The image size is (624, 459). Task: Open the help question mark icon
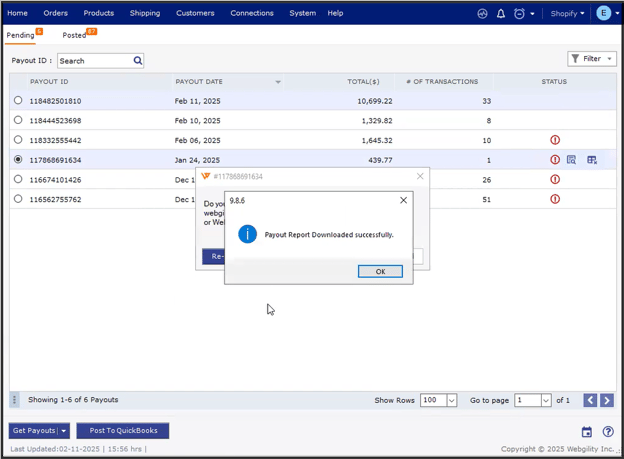click(x=607, y=432)
